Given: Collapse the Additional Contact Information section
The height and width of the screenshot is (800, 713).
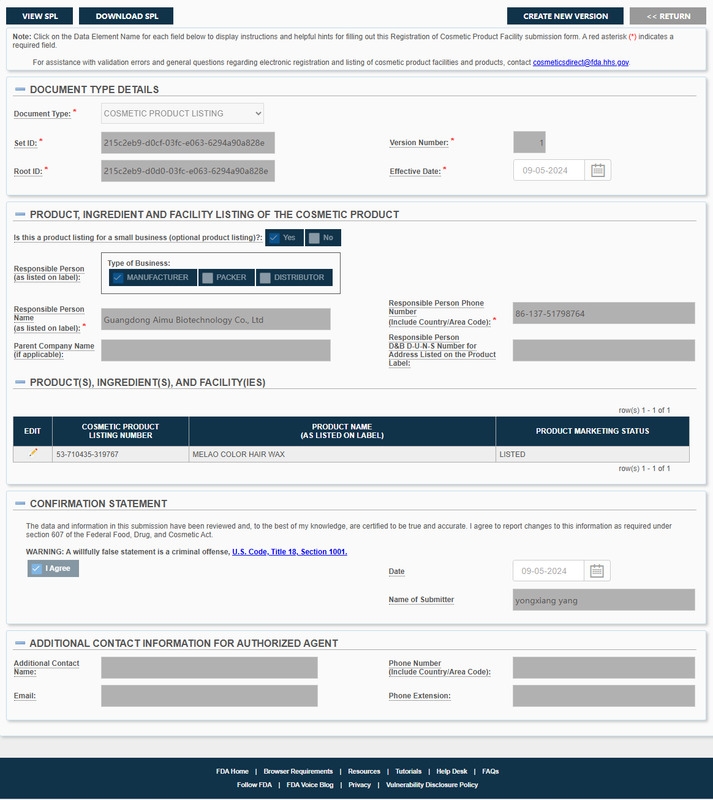Looking at the screenshot, I should click(x=20, y=643).
